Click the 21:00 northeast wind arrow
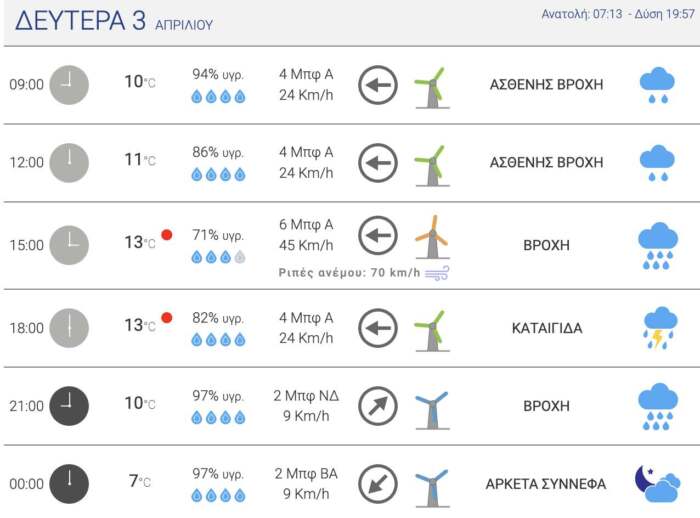700x518 pixels. tap(378, 406)
